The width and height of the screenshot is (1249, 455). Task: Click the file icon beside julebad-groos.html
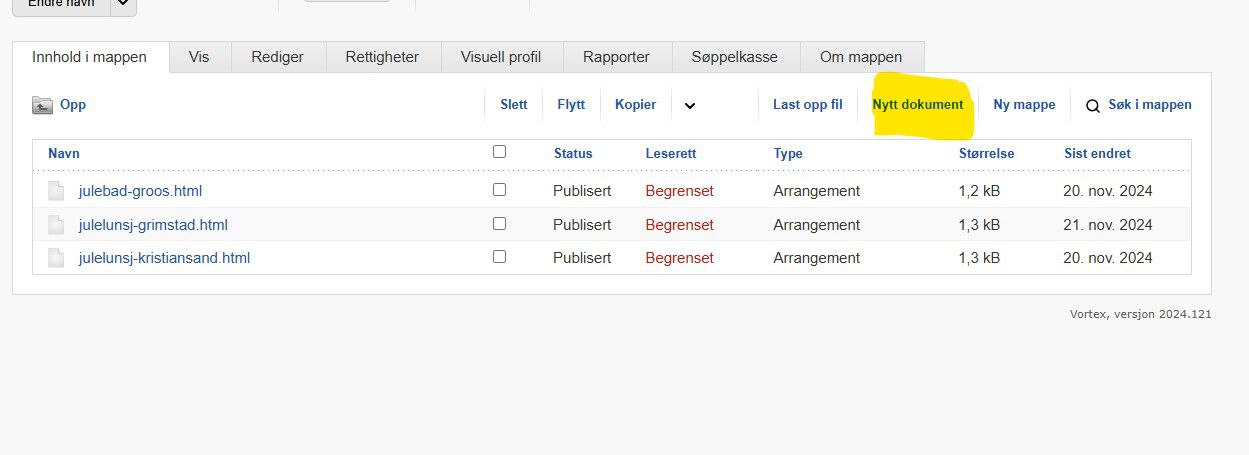pyautogui.click(x=56, y=191)
